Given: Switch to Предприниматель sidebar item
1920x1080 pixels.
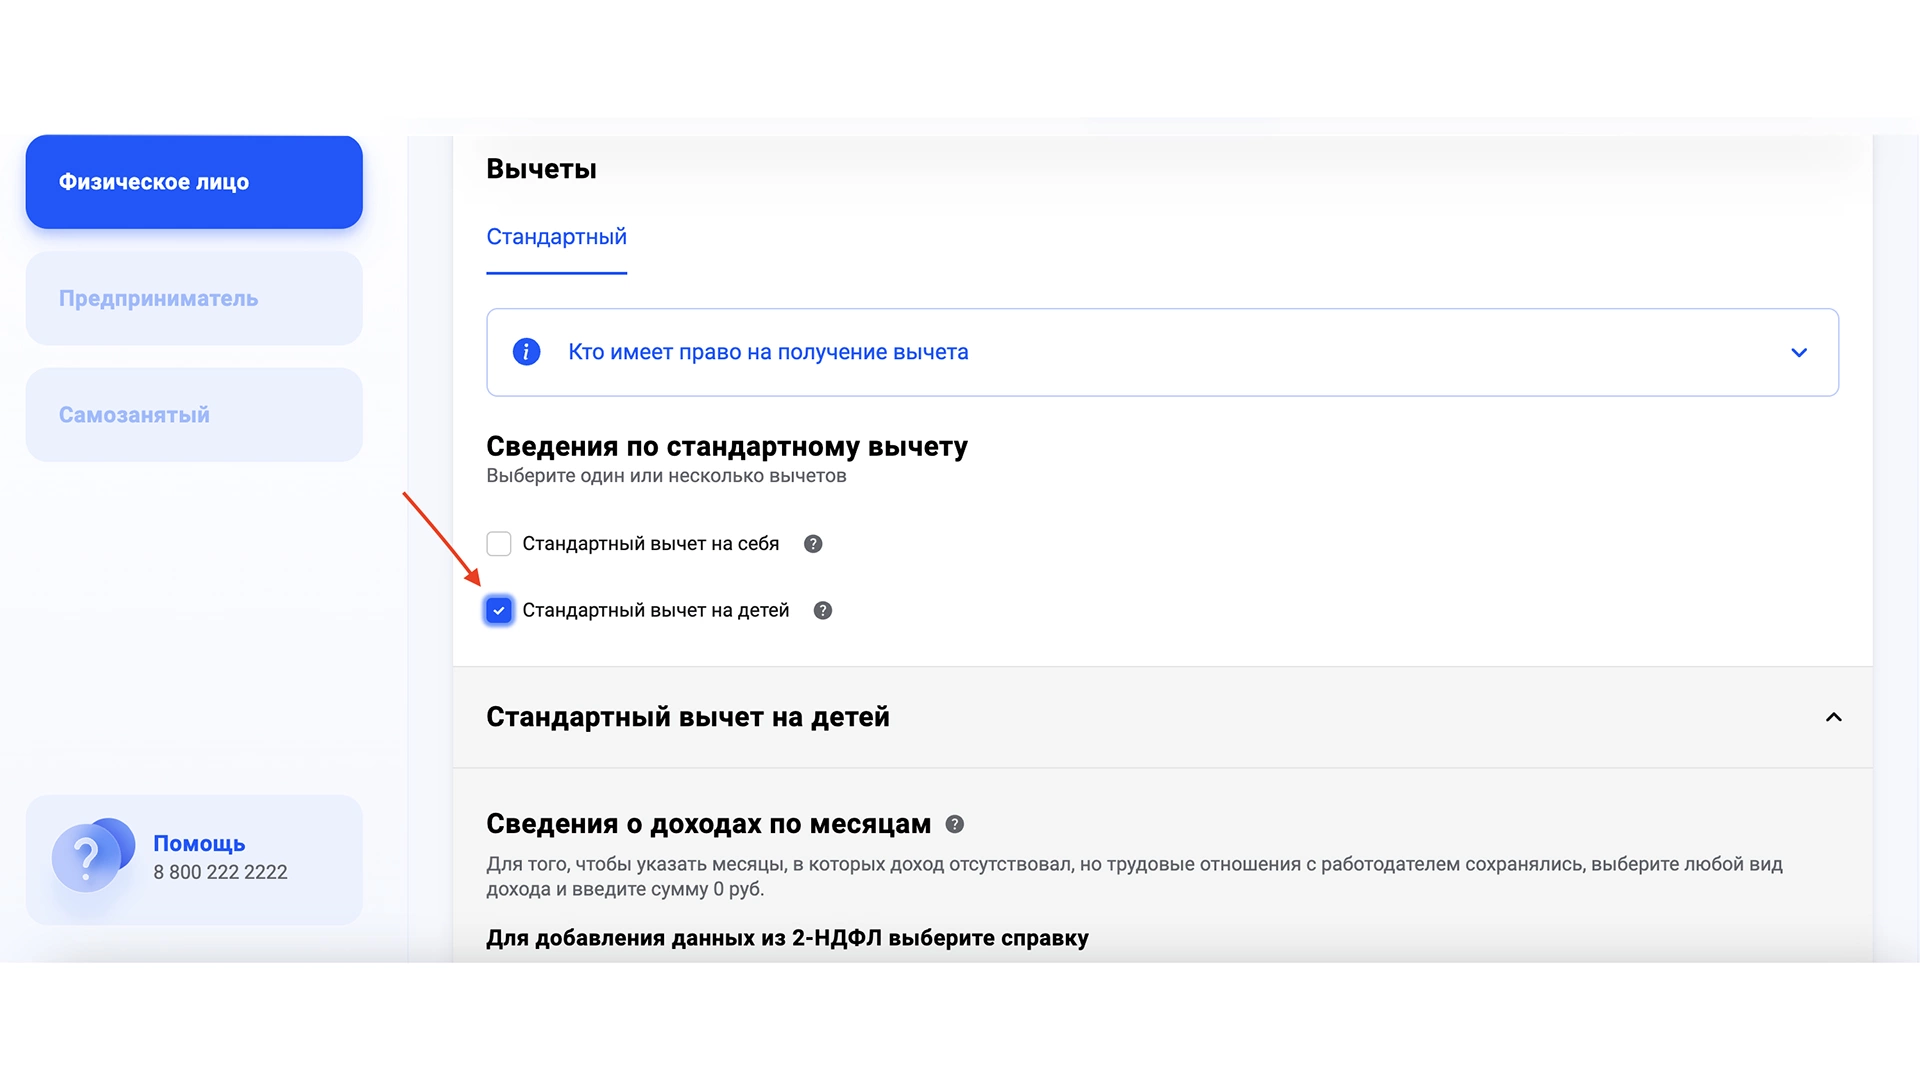Looking at the screenshot, I should click(x=194, y=298).
